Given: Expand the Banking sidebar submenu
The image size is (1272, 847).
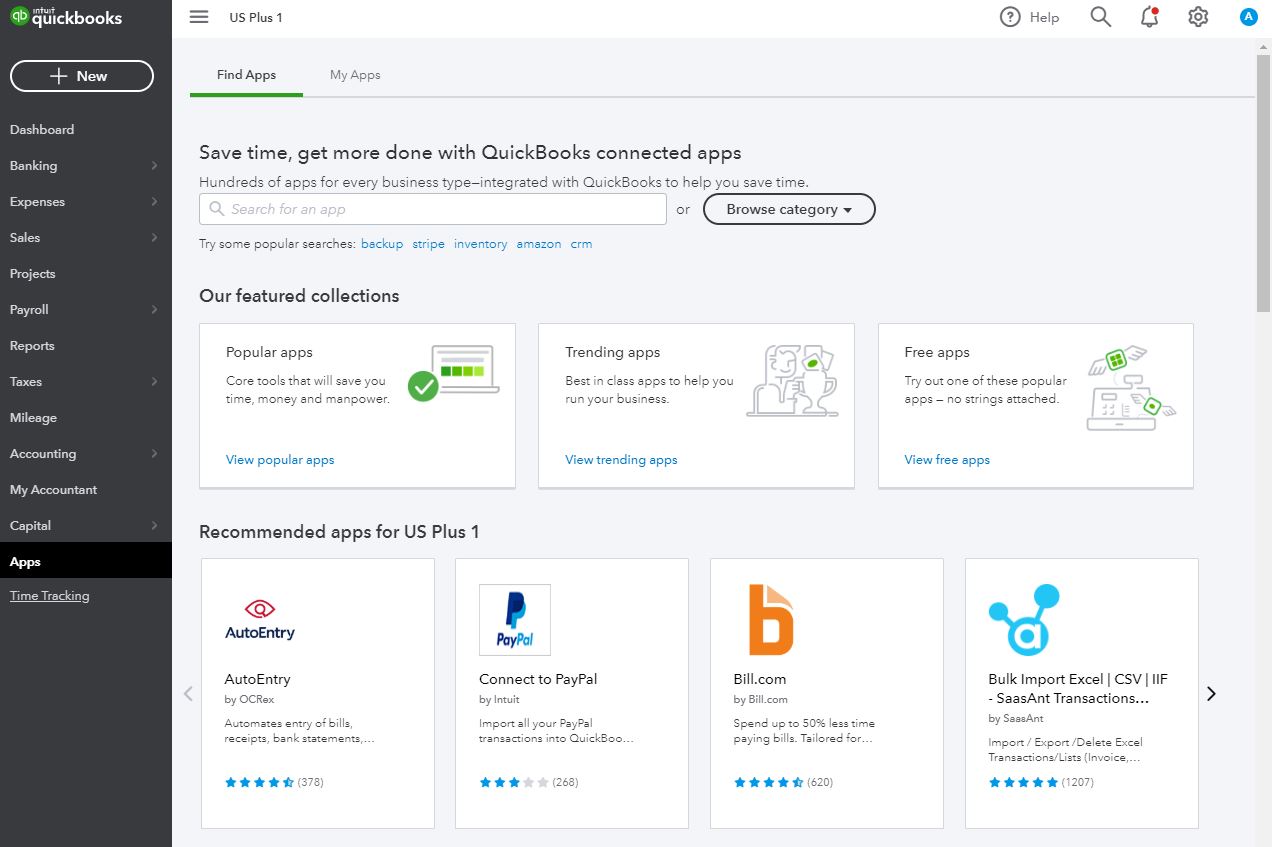Looking at the screenshot, I should [154, 166].
